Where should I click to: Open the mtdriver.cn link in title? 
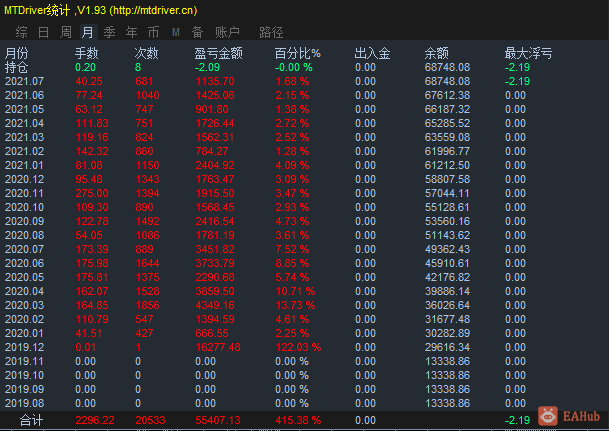click(153, 10)
